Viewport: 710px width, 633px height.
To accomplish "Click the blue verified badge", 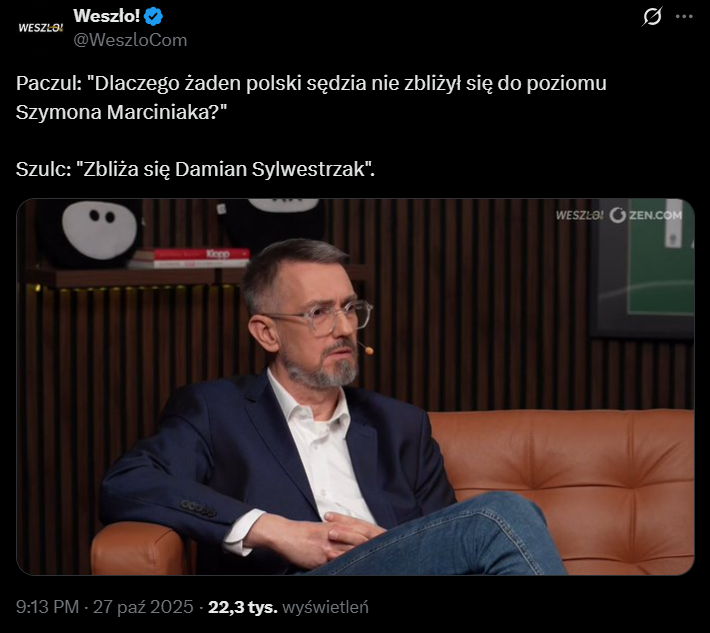I will point(153,17).
